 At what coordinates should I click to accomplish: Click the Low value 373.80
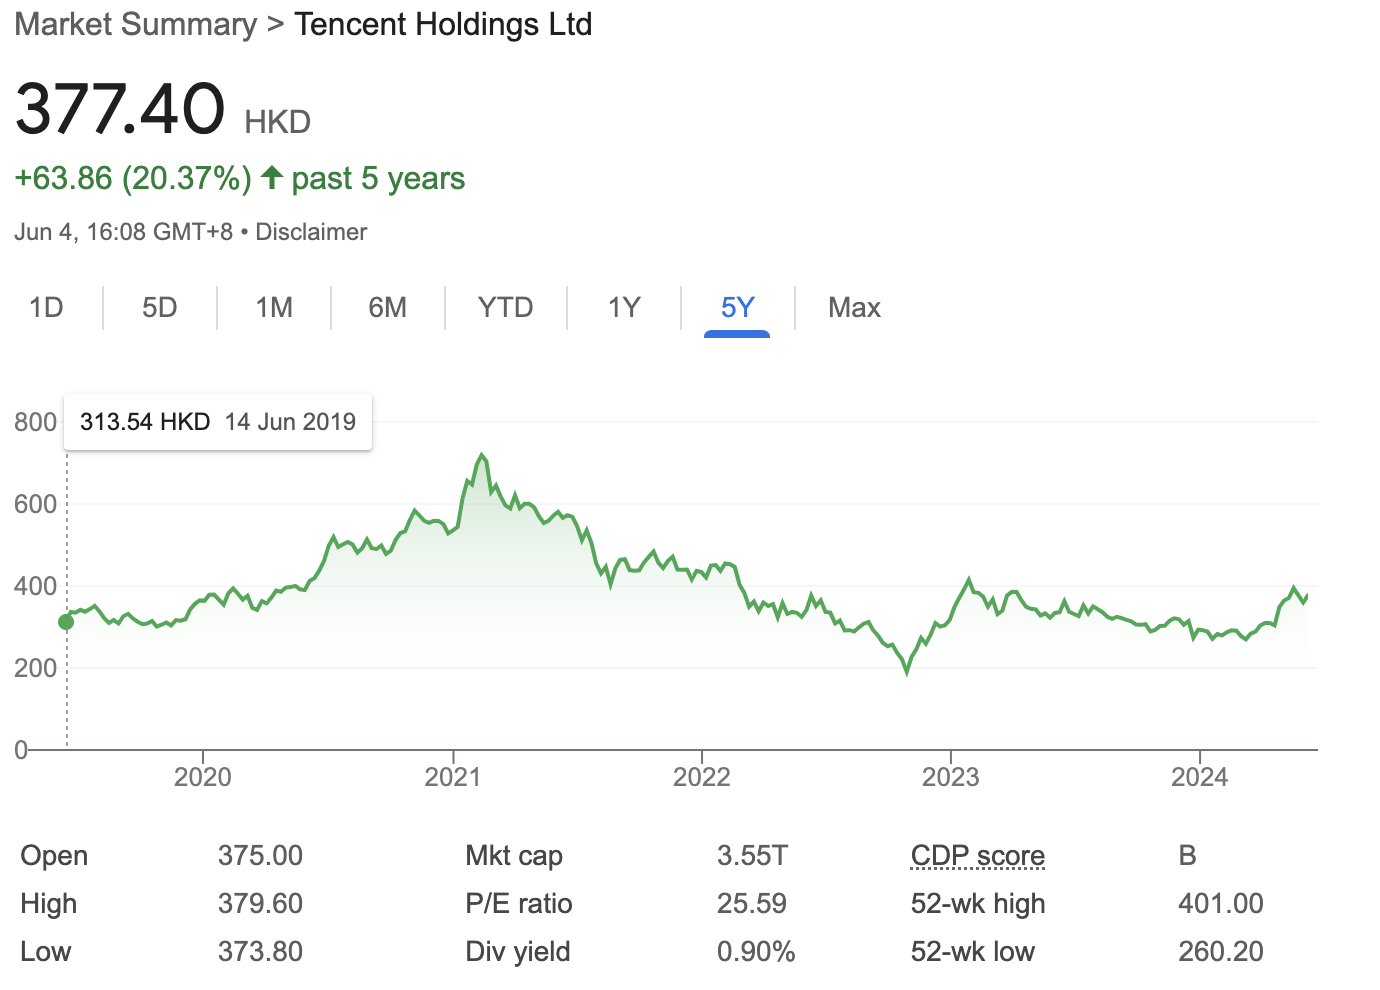(x=260, y=952)
